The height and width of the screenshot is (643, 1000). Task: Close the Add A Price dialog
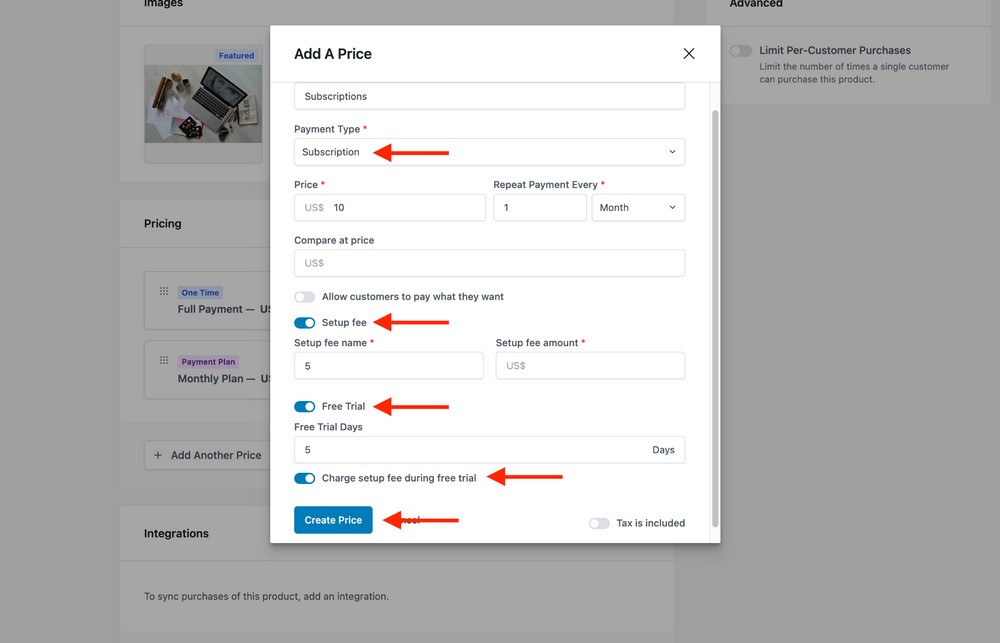click(x=688, y=53)
